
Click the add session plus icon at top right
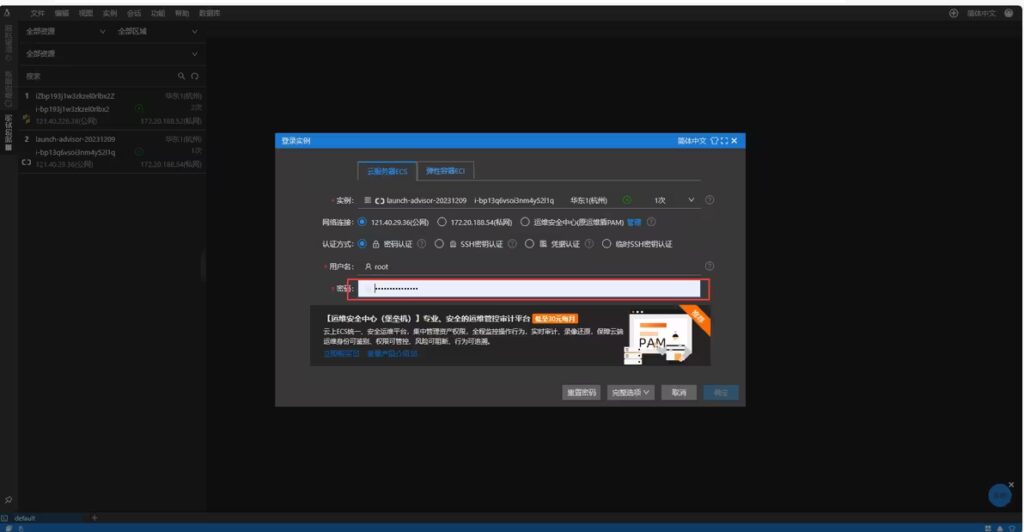953,13
